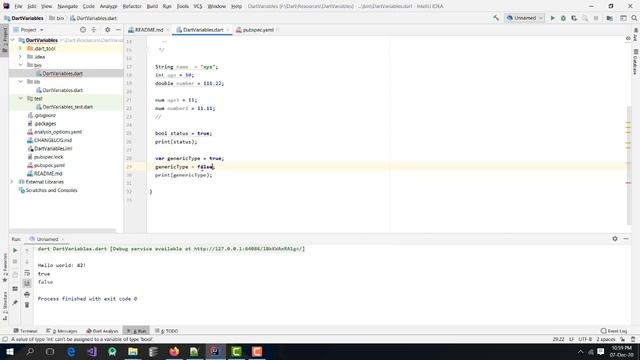Run the program with the green play button

point(553,18)
